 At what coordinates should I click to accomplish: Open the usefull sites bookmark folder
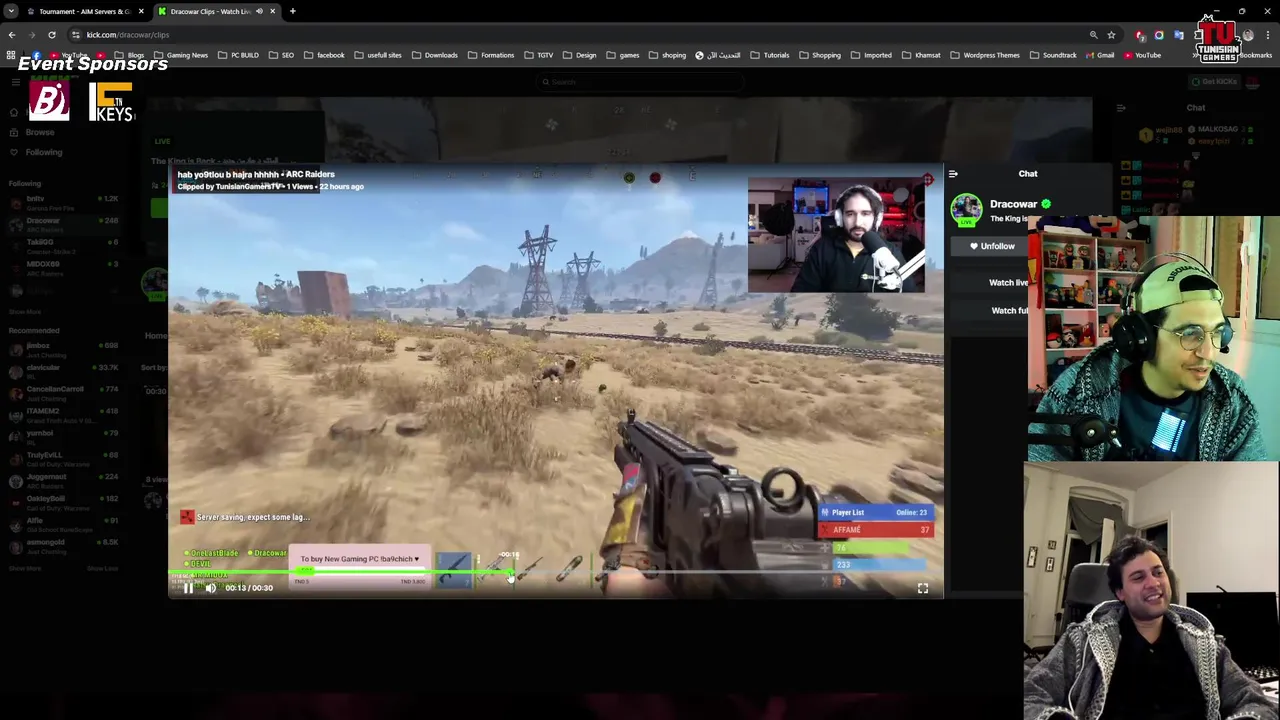pyautogui.click(x=379, y=55)
